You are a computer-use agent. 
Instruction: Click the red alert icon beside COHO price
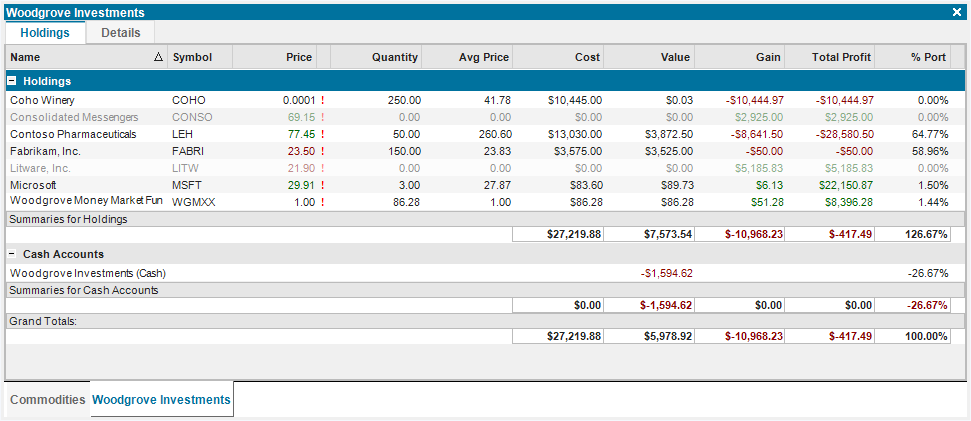tap(323, 100)
